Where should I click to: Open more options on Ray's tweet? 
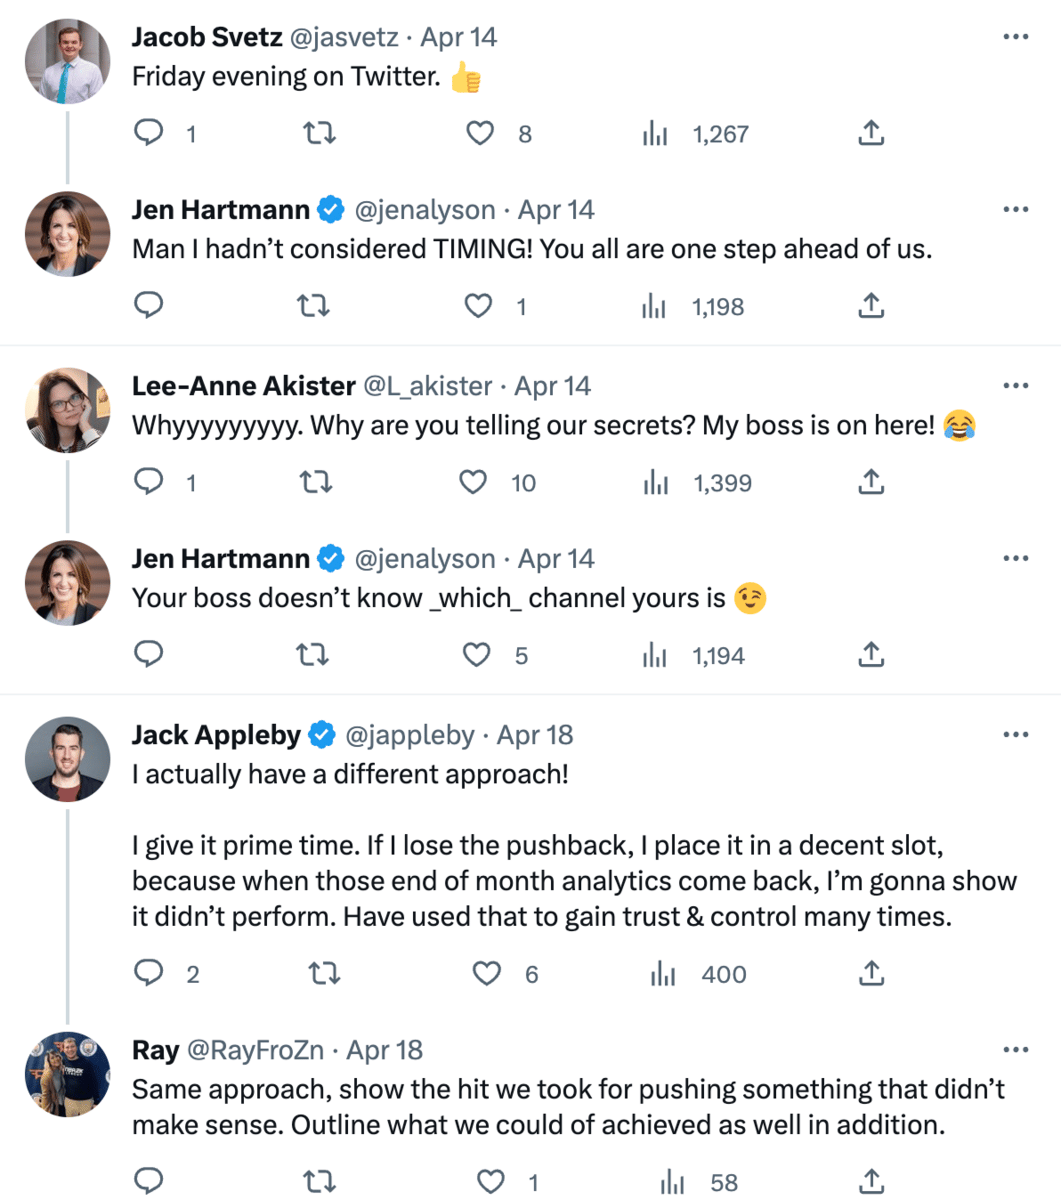[x=1015, y=1050]
